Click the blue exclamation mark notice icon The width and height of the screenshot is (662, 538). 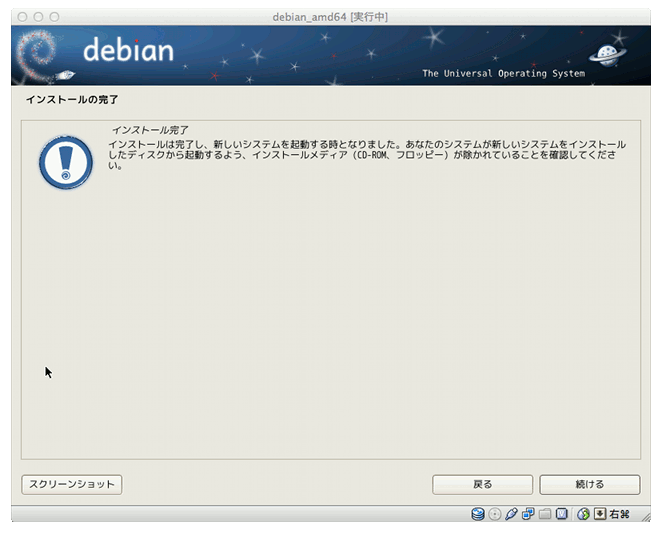click(x=65, y=163)
